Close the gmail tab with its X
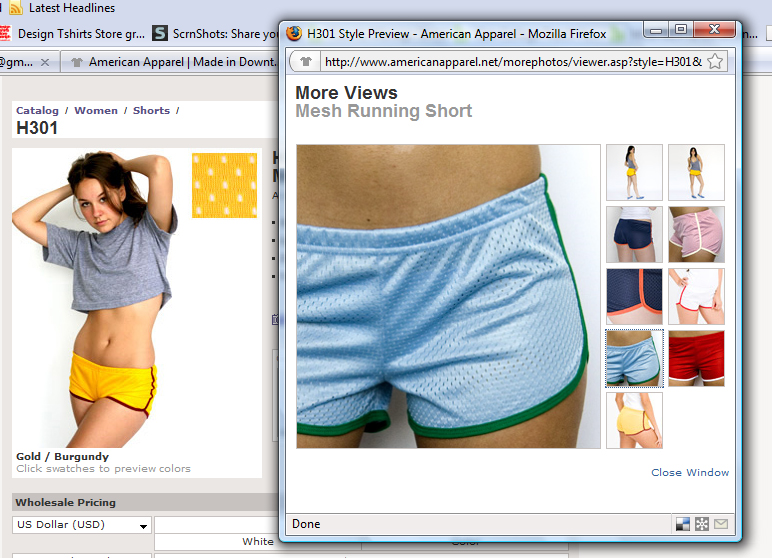772x558 pixels. (45, 62)
